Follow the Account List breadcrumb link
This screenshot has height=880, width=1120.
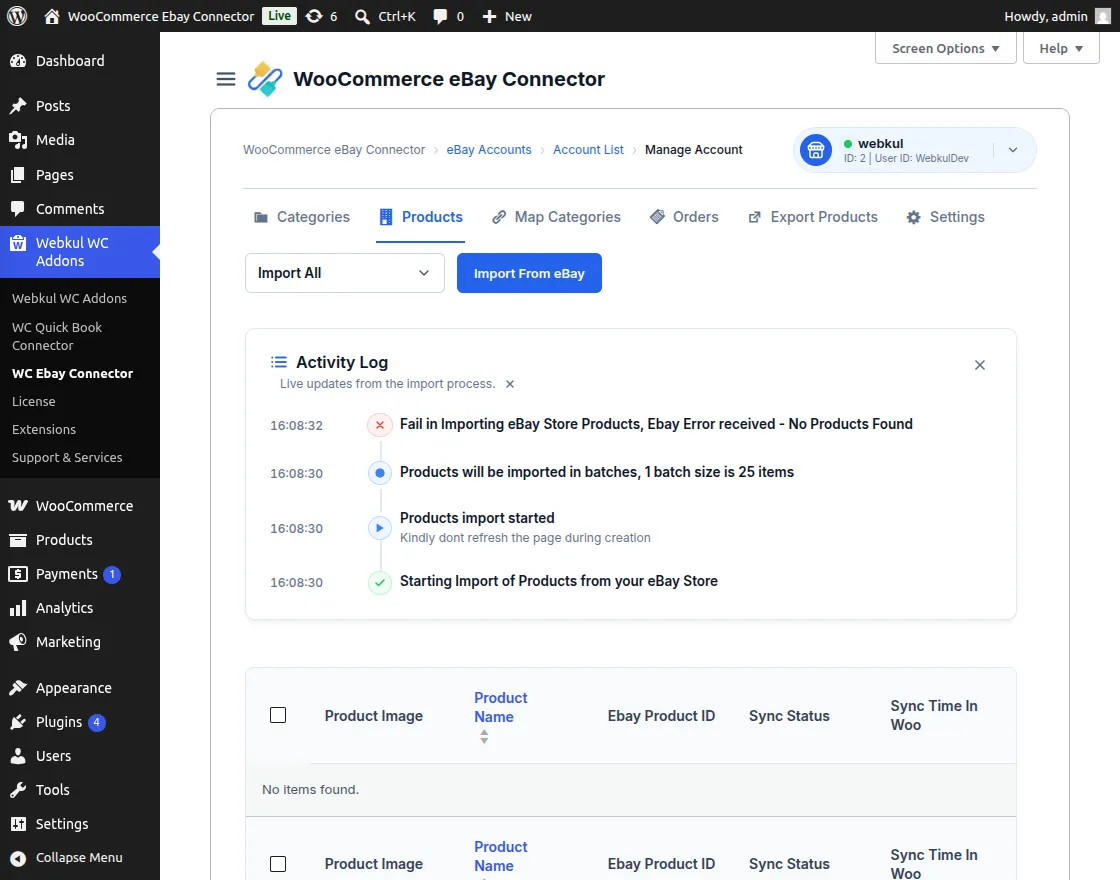click(x=588, y=150)
